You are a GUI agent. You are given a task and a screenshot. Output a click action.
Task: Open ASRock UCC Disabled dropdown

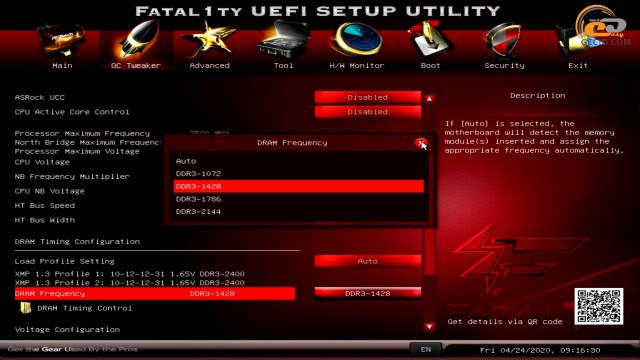pos(368,97)
